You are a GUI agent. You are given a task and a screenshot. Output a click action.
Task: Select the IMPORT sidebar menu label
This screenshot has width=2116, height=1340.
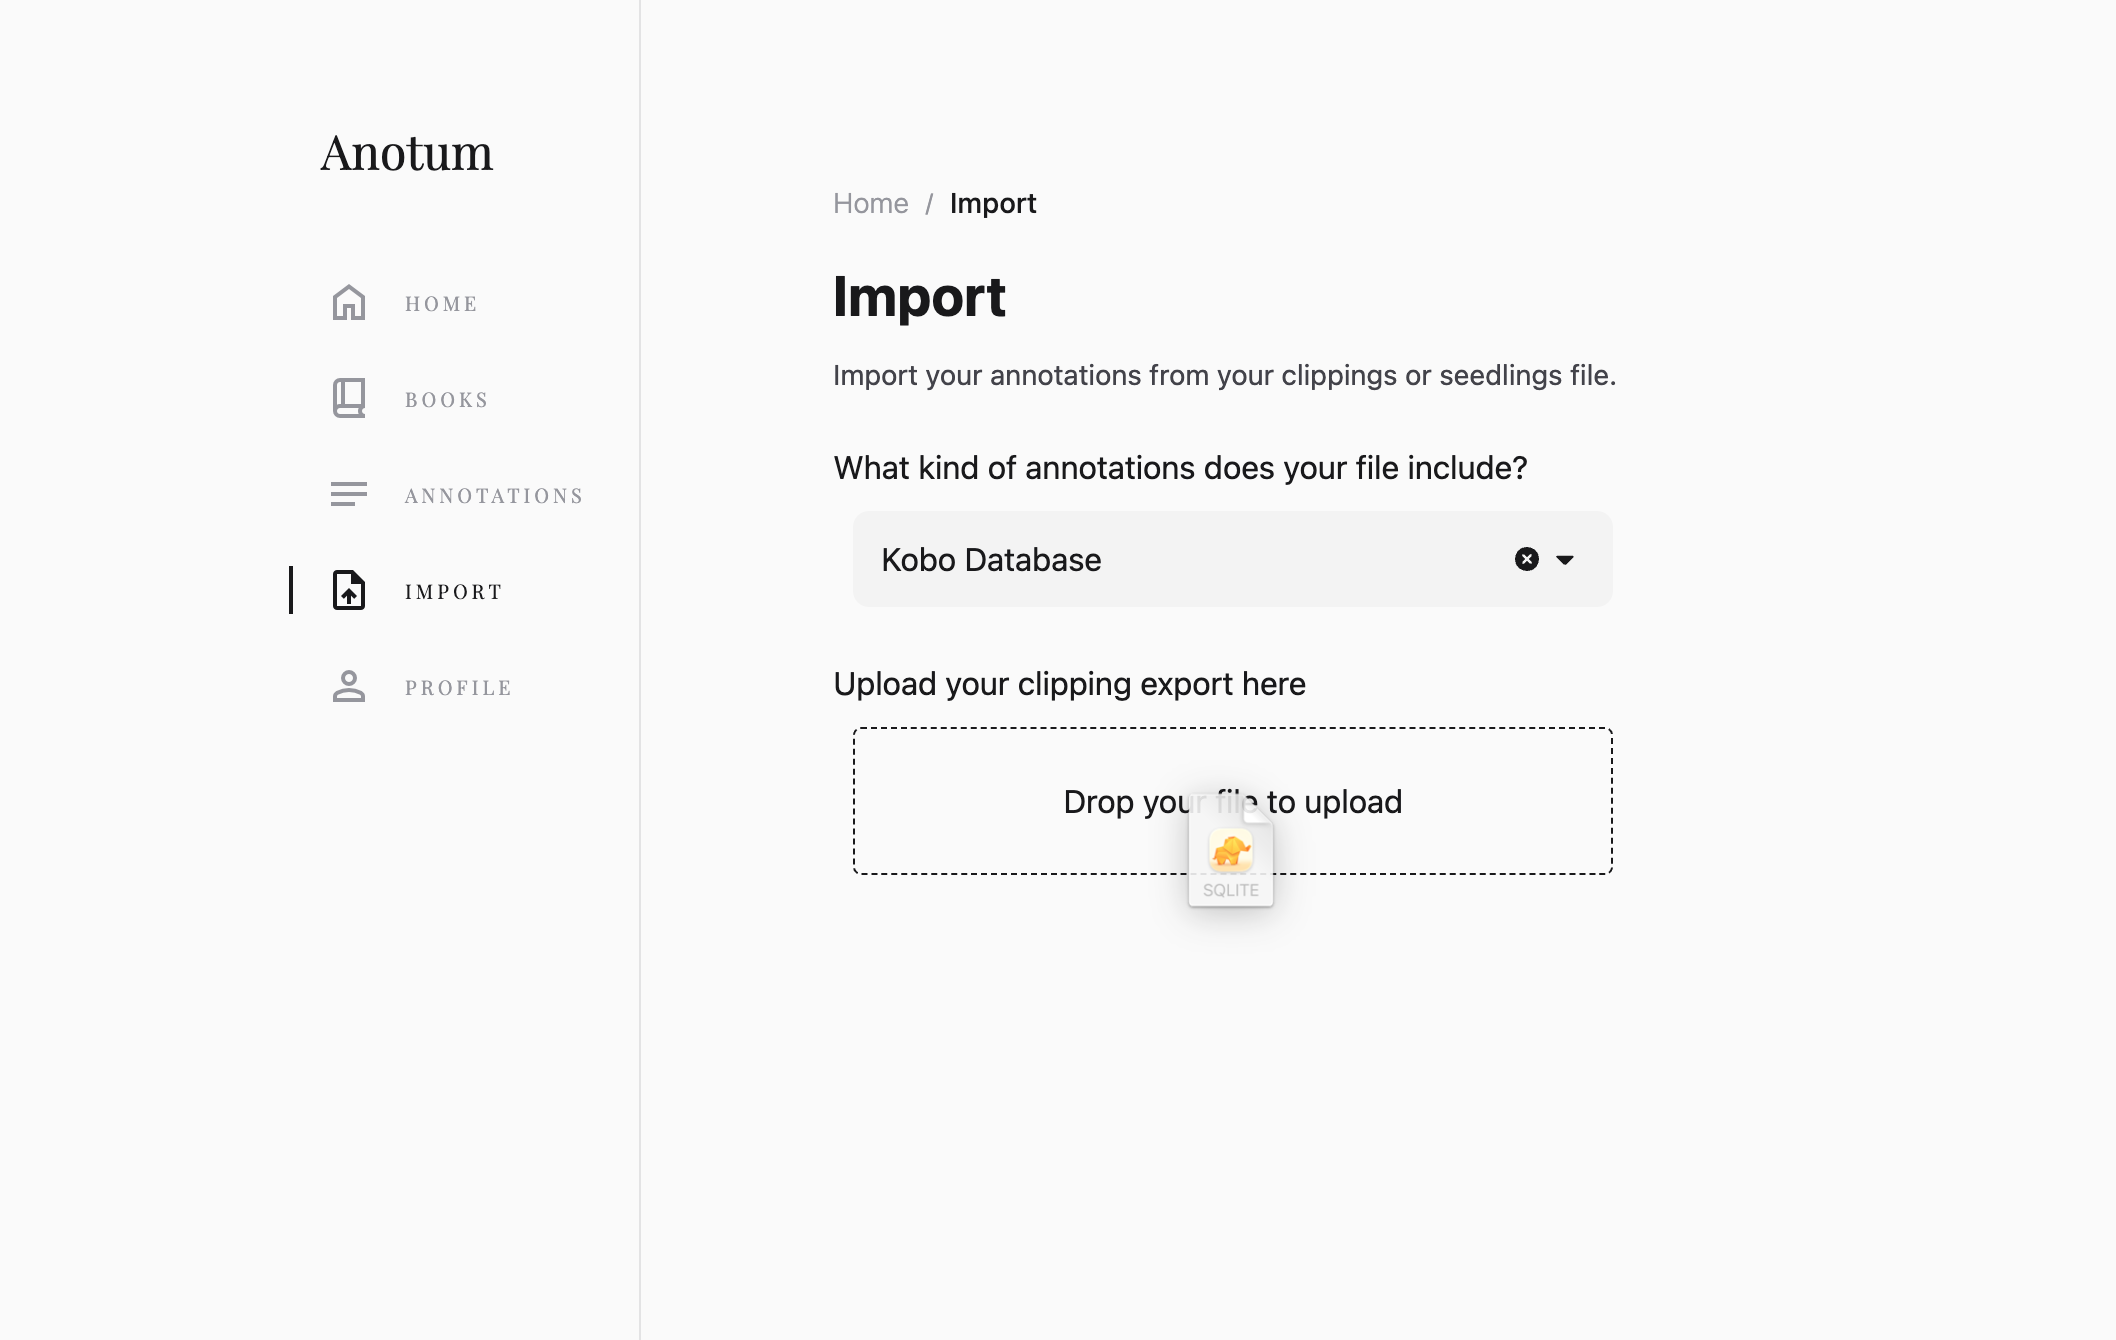coord(454,592)
